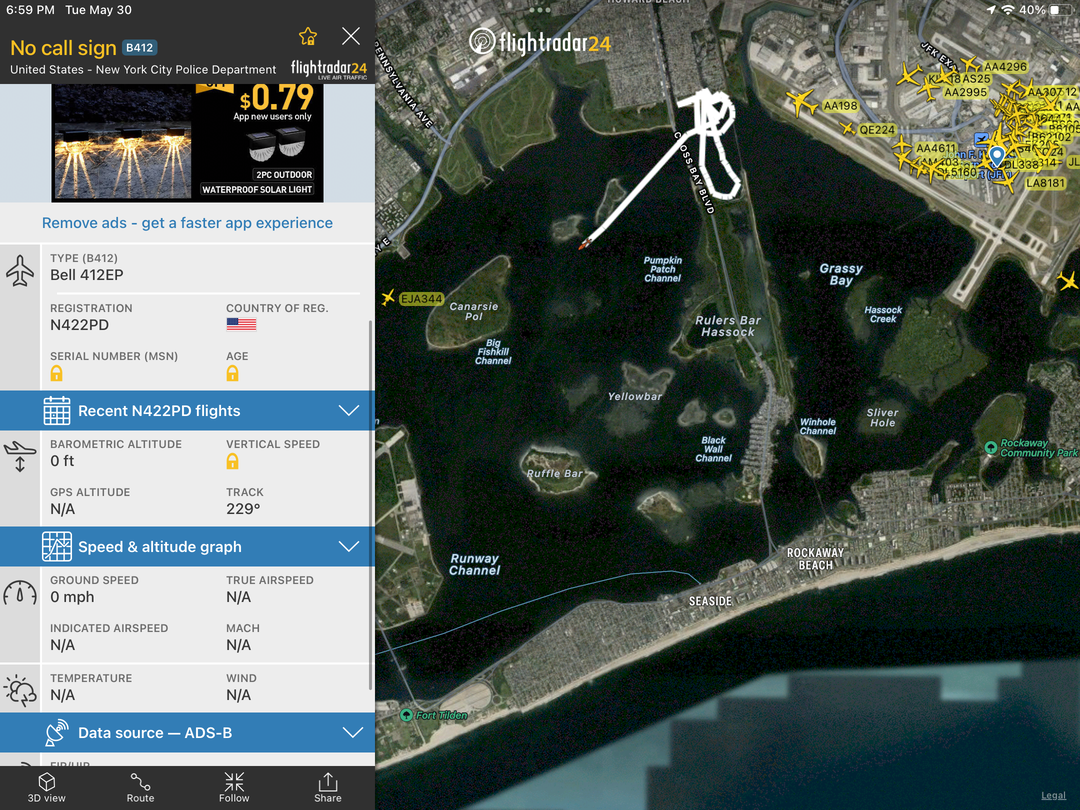Image resolution: width=1080 pixels, height=810 pixels.
Task: Tap the altitude airplane arrow icon
Action: click(20, 457)
